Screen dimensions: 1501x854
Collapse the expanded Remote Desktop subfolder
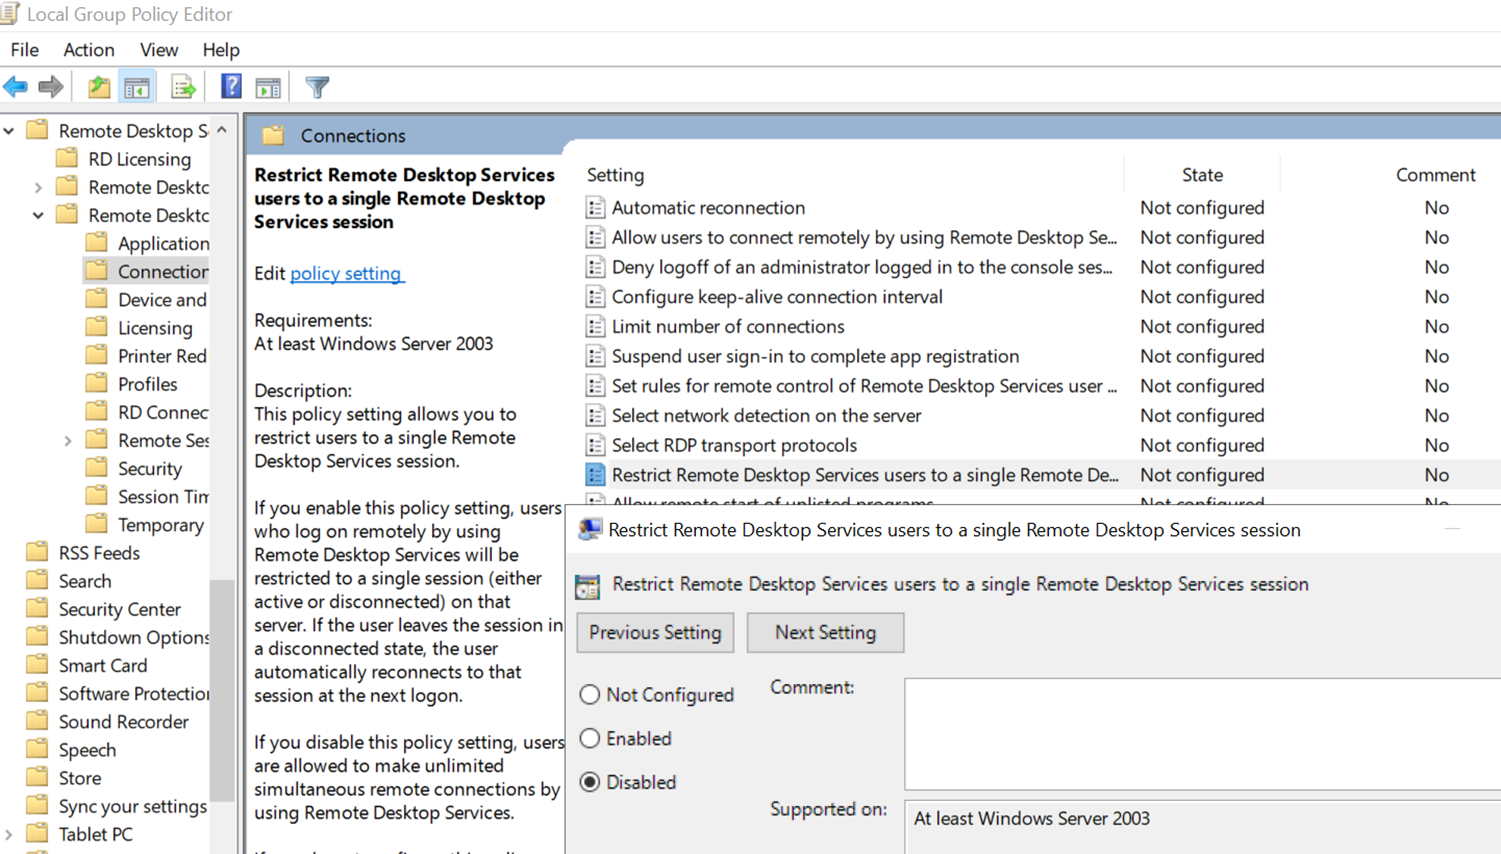click(x=38, y=215)
